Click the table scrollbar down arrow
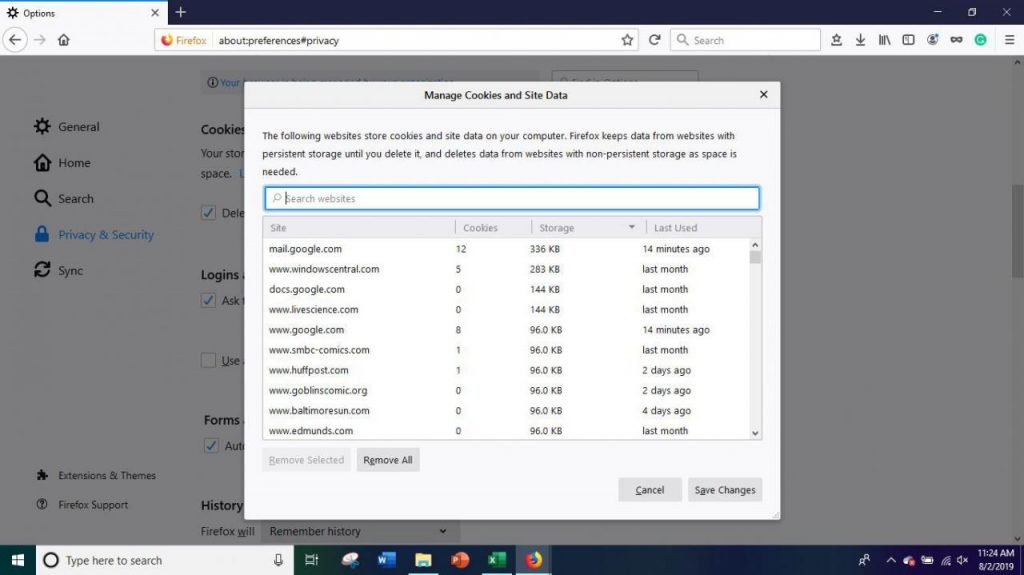1024x575 pixels. click(755, 433)
